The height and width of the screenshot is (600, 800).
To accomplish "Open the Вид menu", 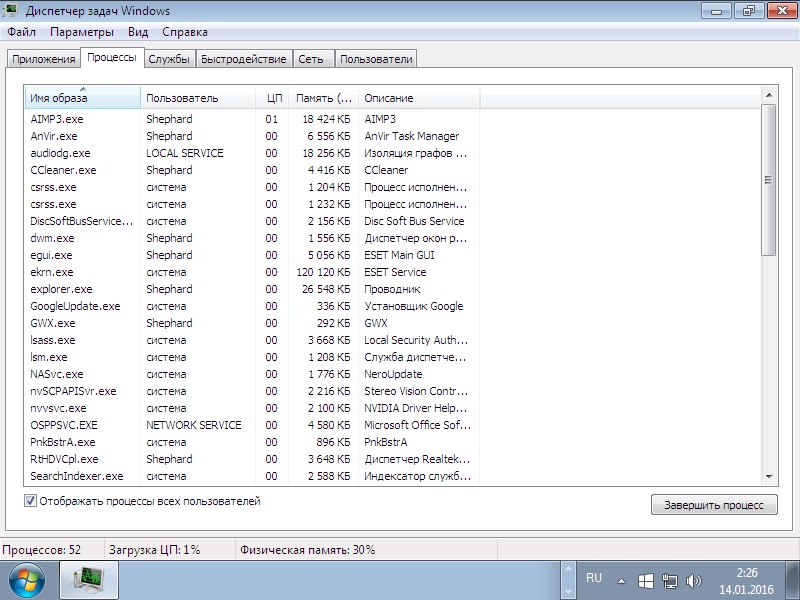I will [138, 32].
